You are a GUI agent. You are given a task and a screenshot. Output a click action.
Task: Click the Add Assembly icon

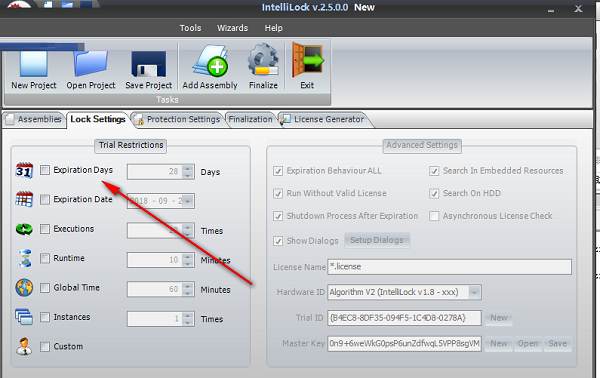click(x=210, y=61)
